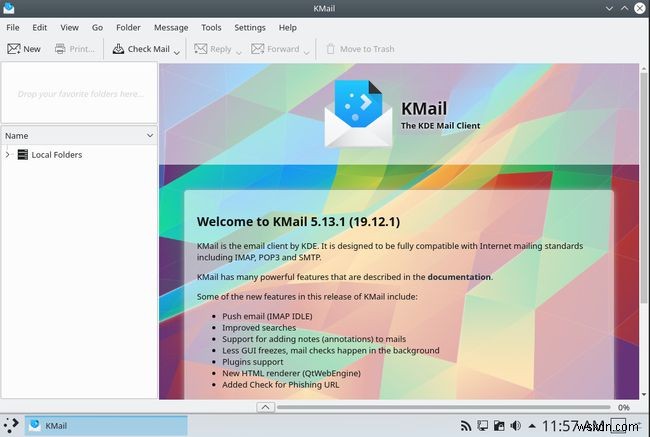This screenshot has width=650, height=437.
Task: Open the Tools menu
Action: point(211,27)
